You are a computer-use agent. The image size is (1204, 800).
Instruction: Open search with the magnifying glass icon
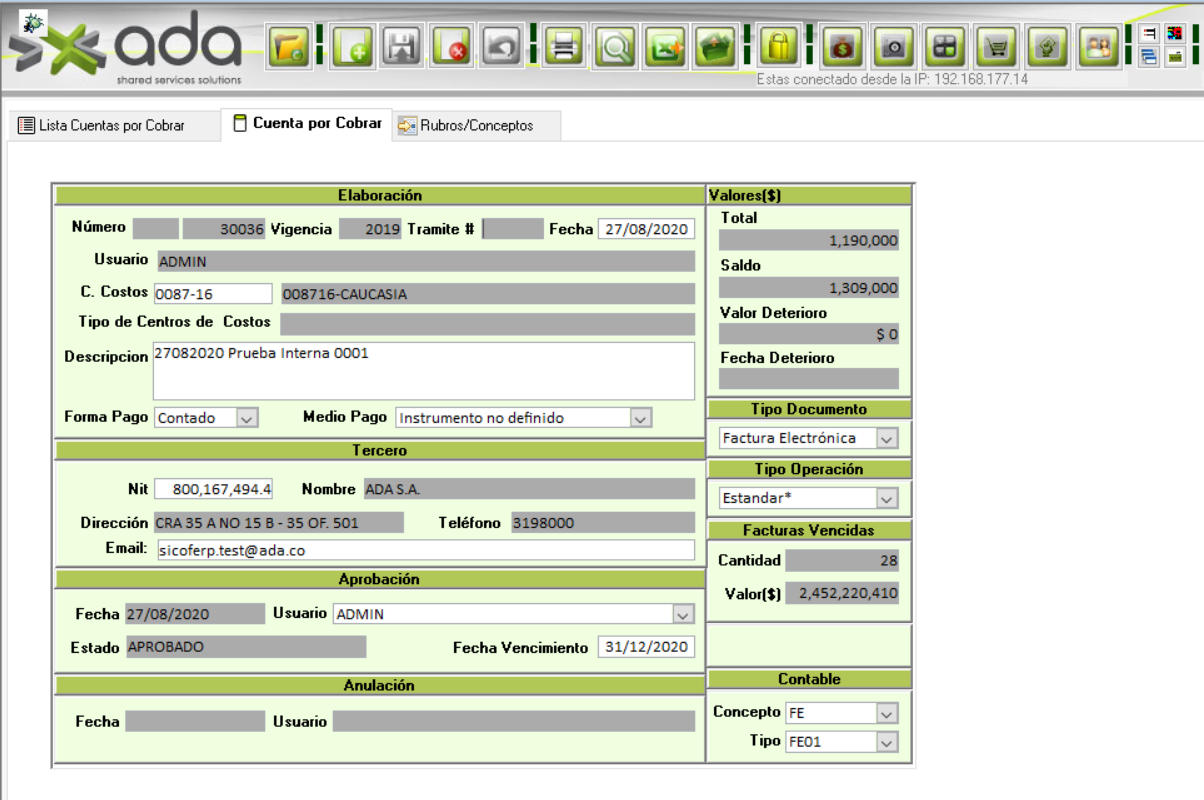point(615,47)
